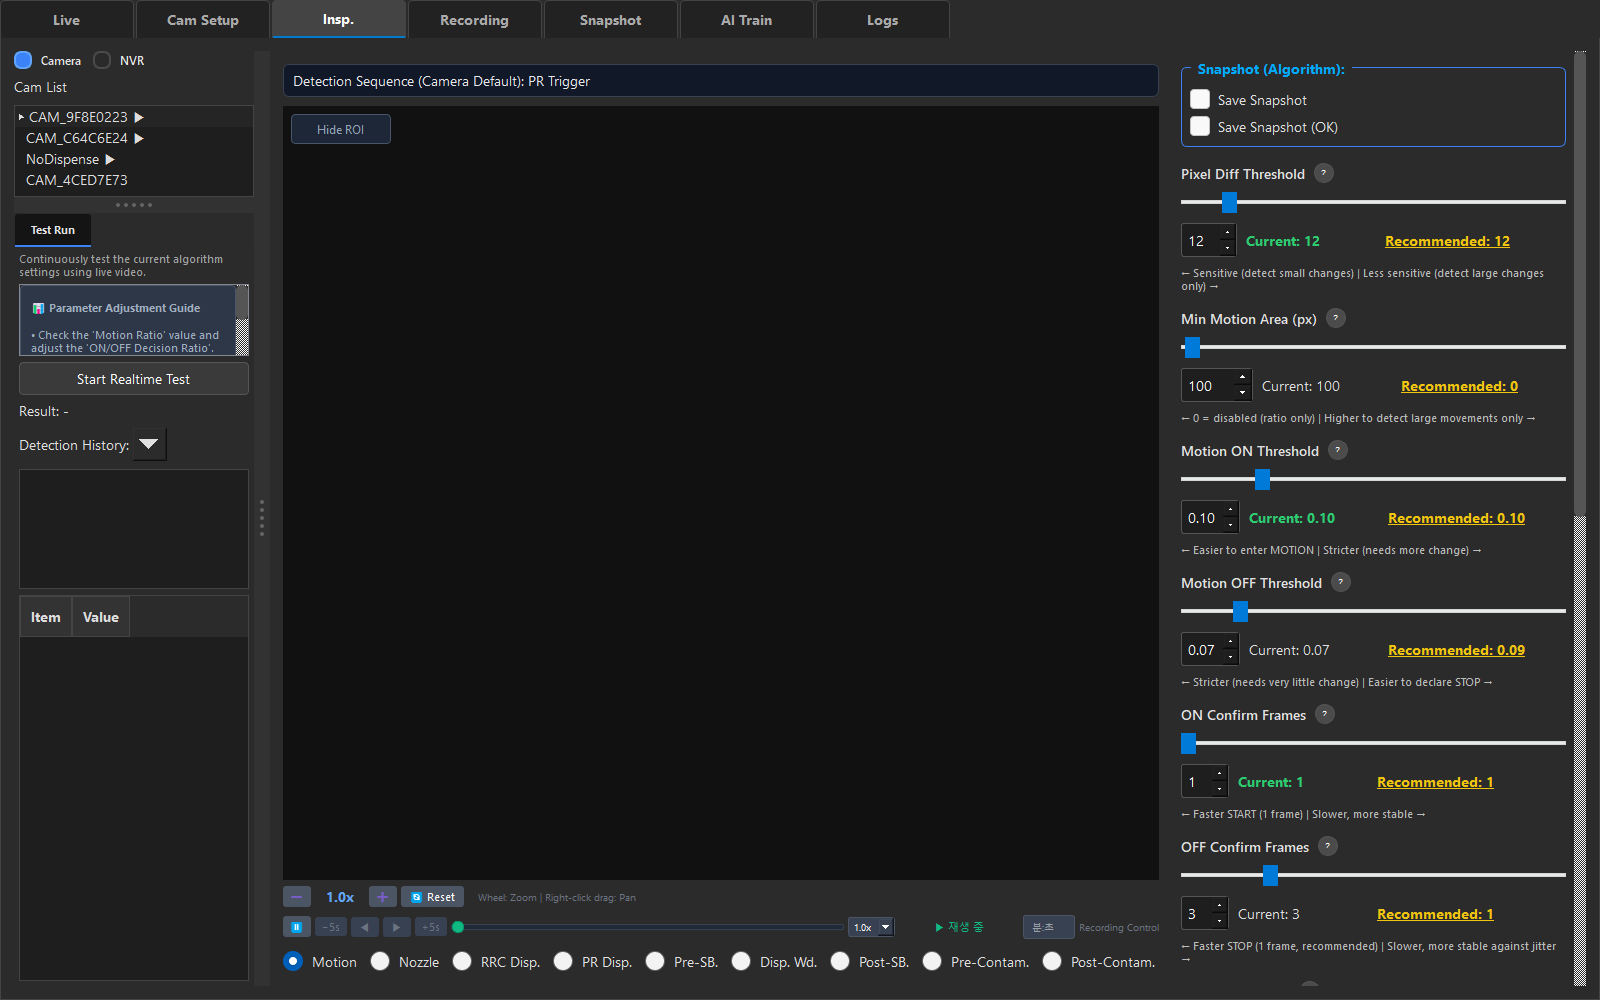Step to previous frame
Screen dimensions: 1600x1000
(x=365, y=927)
